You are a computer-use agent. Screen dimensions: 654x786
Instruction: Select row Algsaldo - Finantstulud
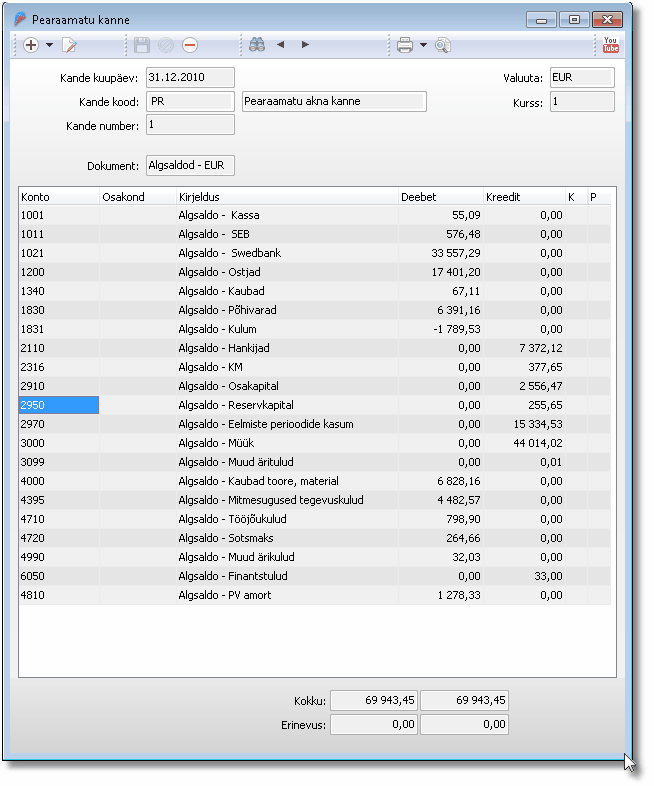[x=315, y=576]
